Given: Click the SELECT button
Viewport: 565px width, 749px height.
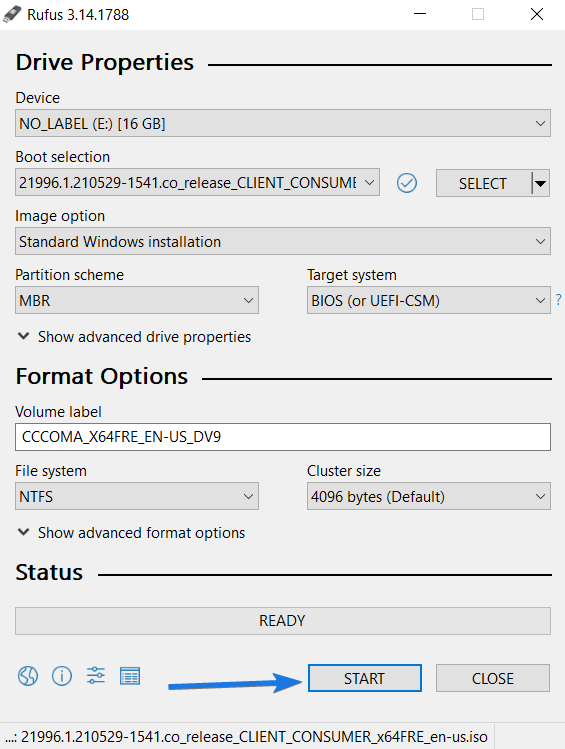Looking at the screenshot, I should pos(483,183).
